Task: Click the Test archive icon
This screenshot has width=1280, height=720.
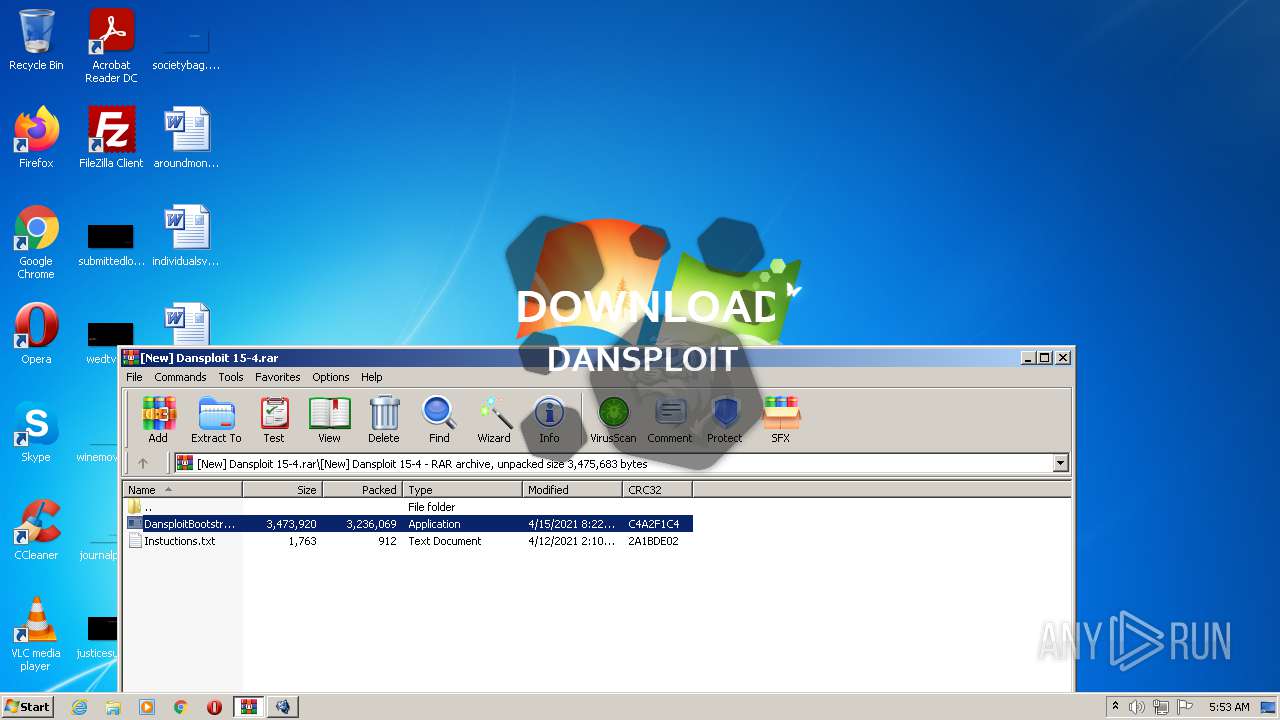Action: (274, 419)
